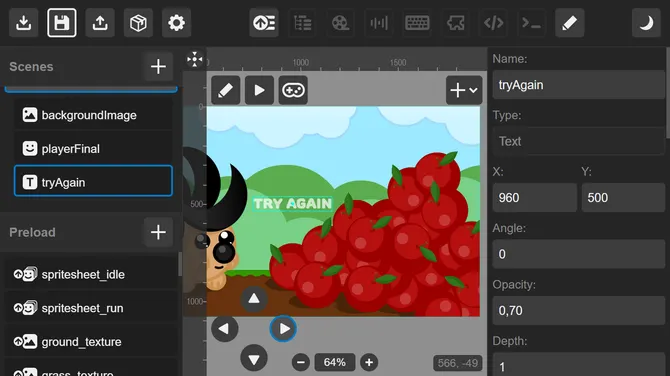
Task: Open the package cube icon
Action: (138, 23)
